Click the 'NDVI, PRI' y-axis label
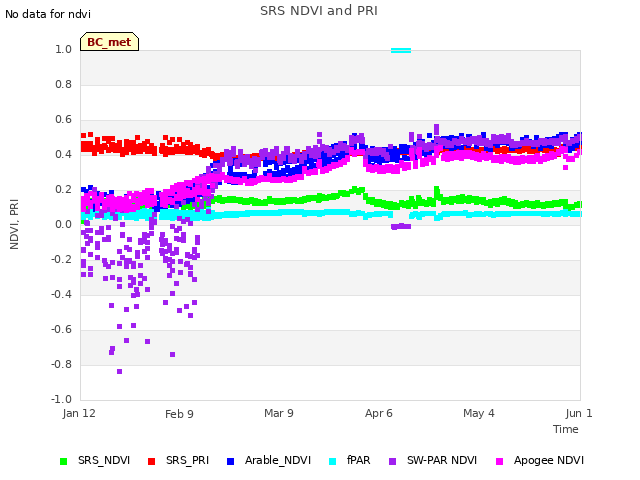640x480 pixels. (14, 224)
